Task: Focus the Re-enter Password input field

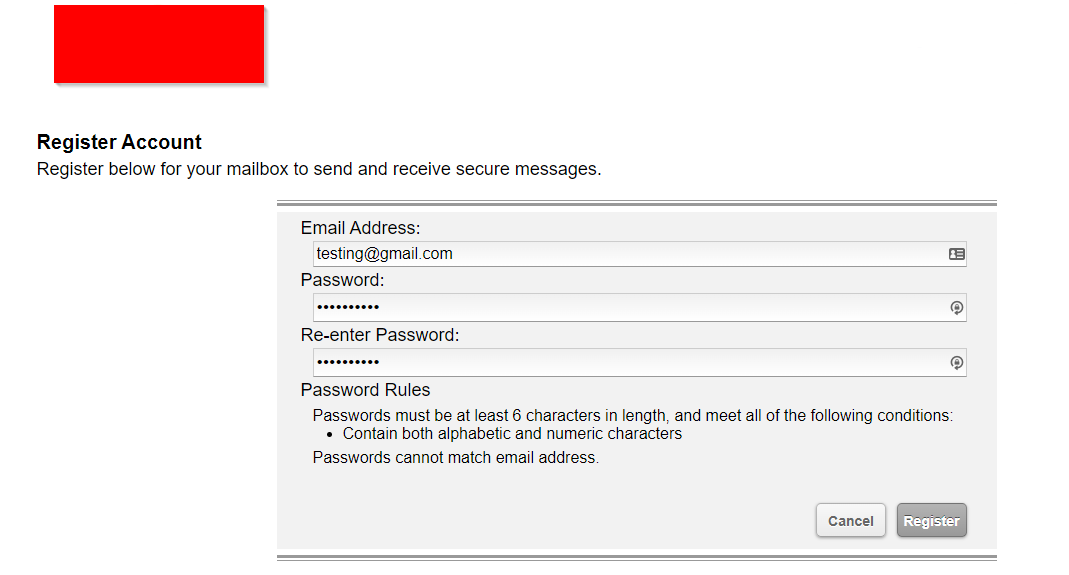Action: point(639,363)
